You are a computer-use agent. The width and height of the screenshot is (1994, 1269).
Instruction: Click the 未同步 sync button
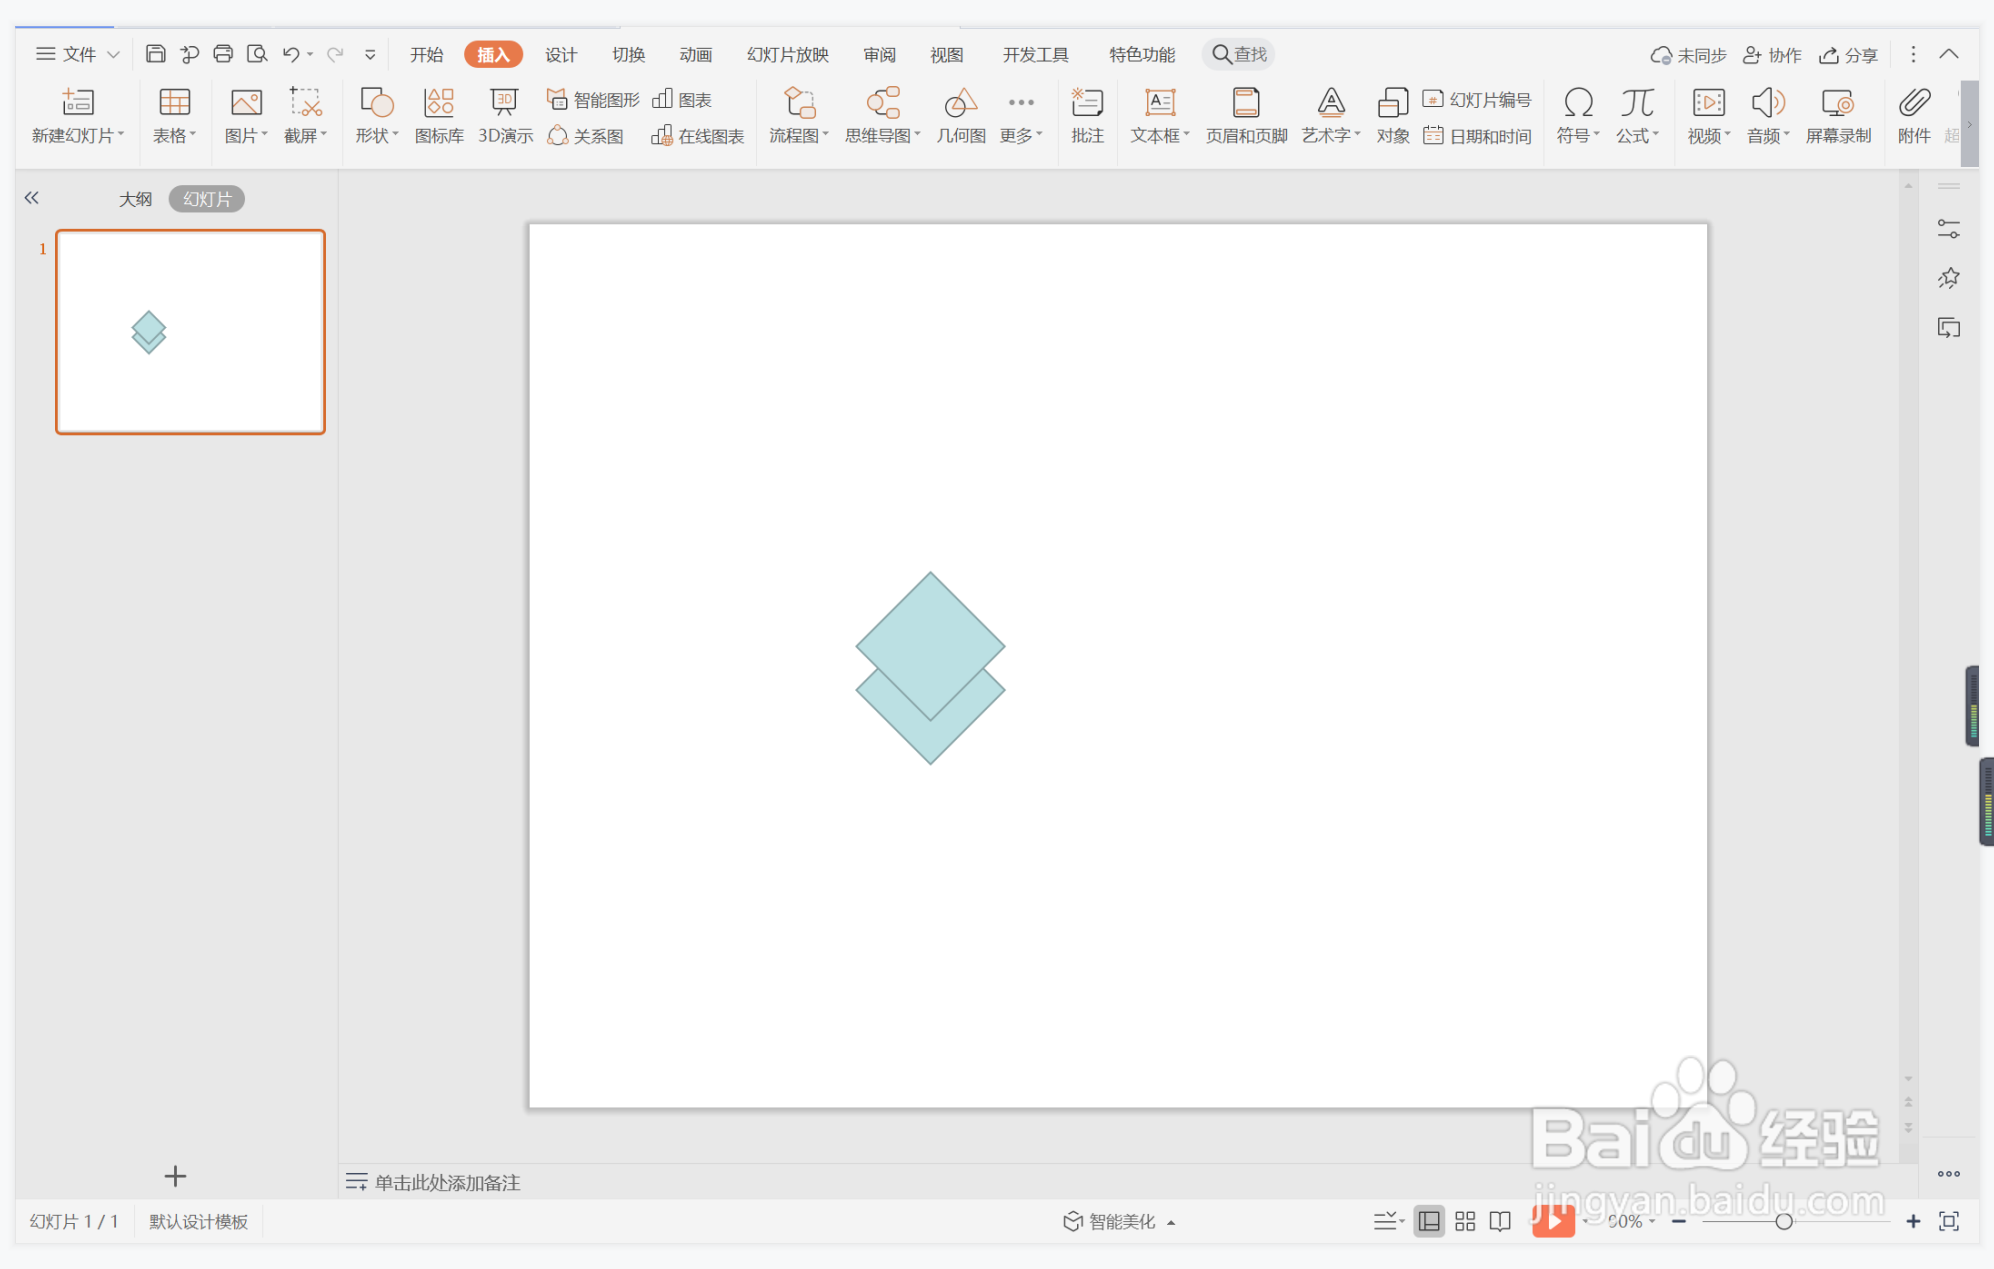click(x=1688, y=55)
